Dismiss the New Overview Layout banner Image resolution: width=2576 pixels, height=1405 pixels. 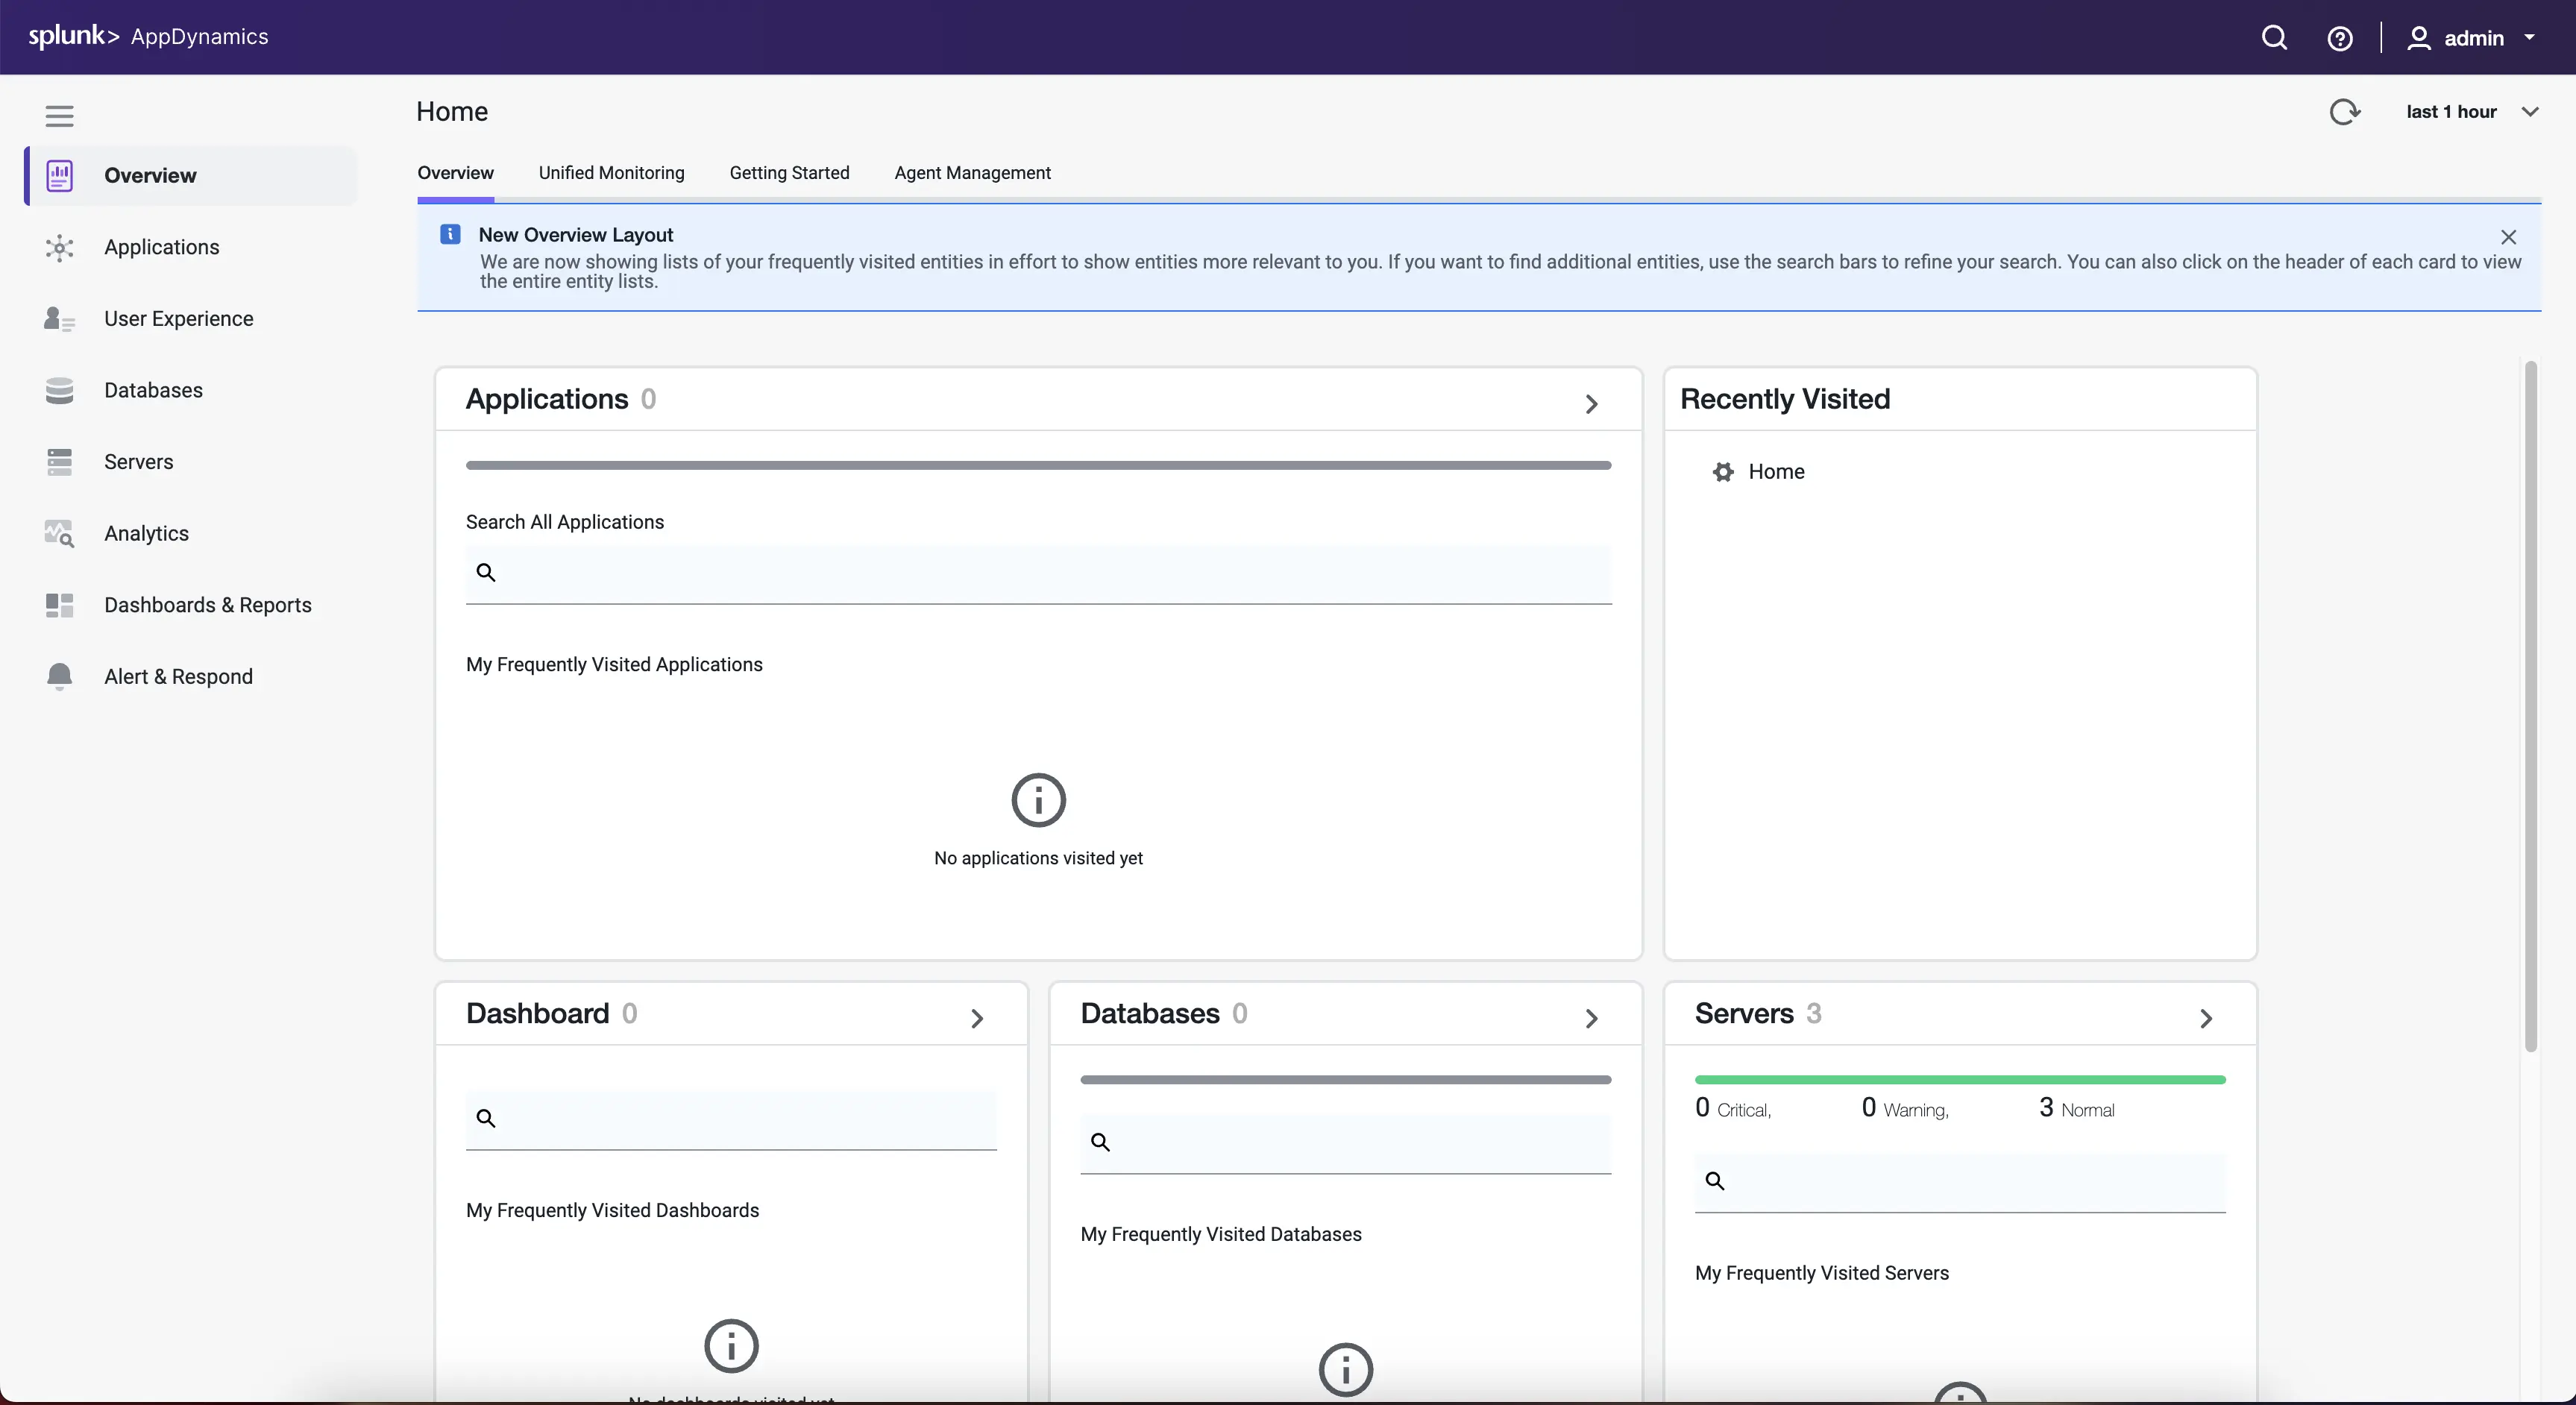point(2509,237)
